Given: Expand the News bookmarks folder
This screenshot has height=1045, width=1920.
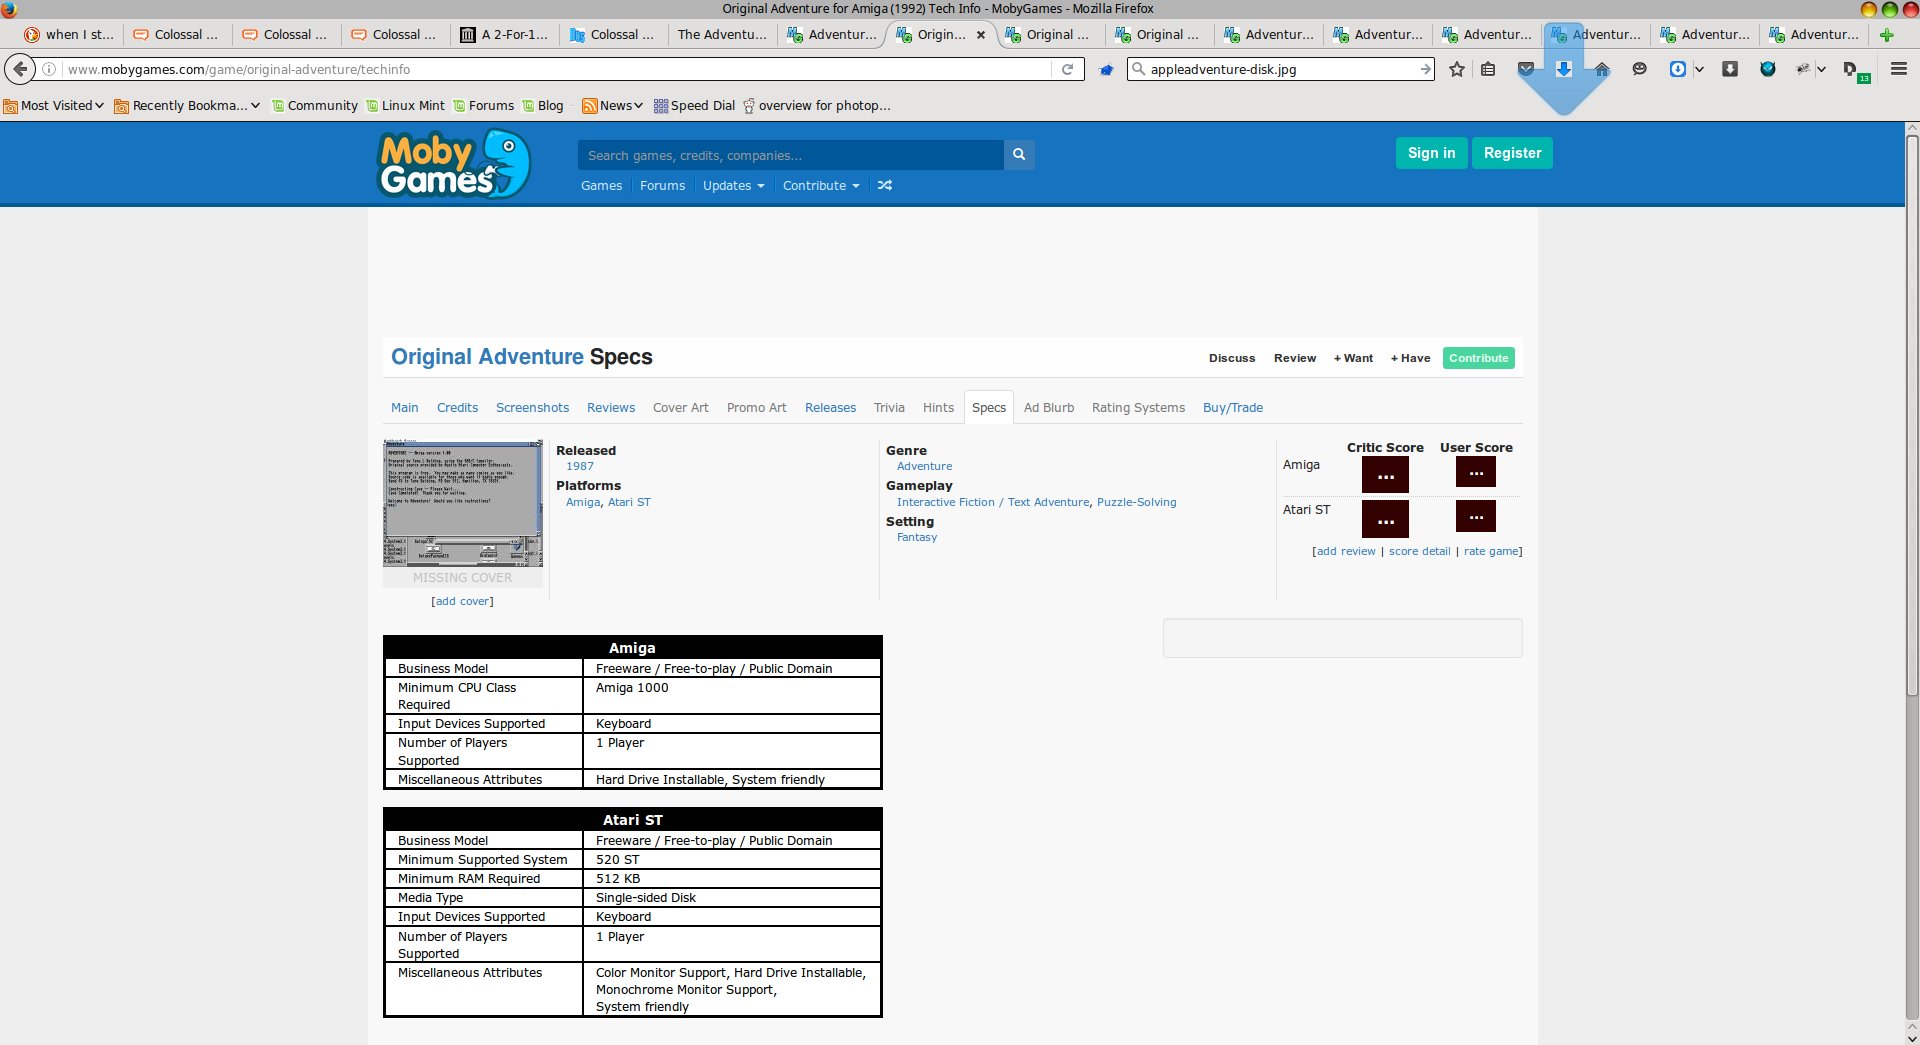Looking at the screenshot, I should pos(612,106).
